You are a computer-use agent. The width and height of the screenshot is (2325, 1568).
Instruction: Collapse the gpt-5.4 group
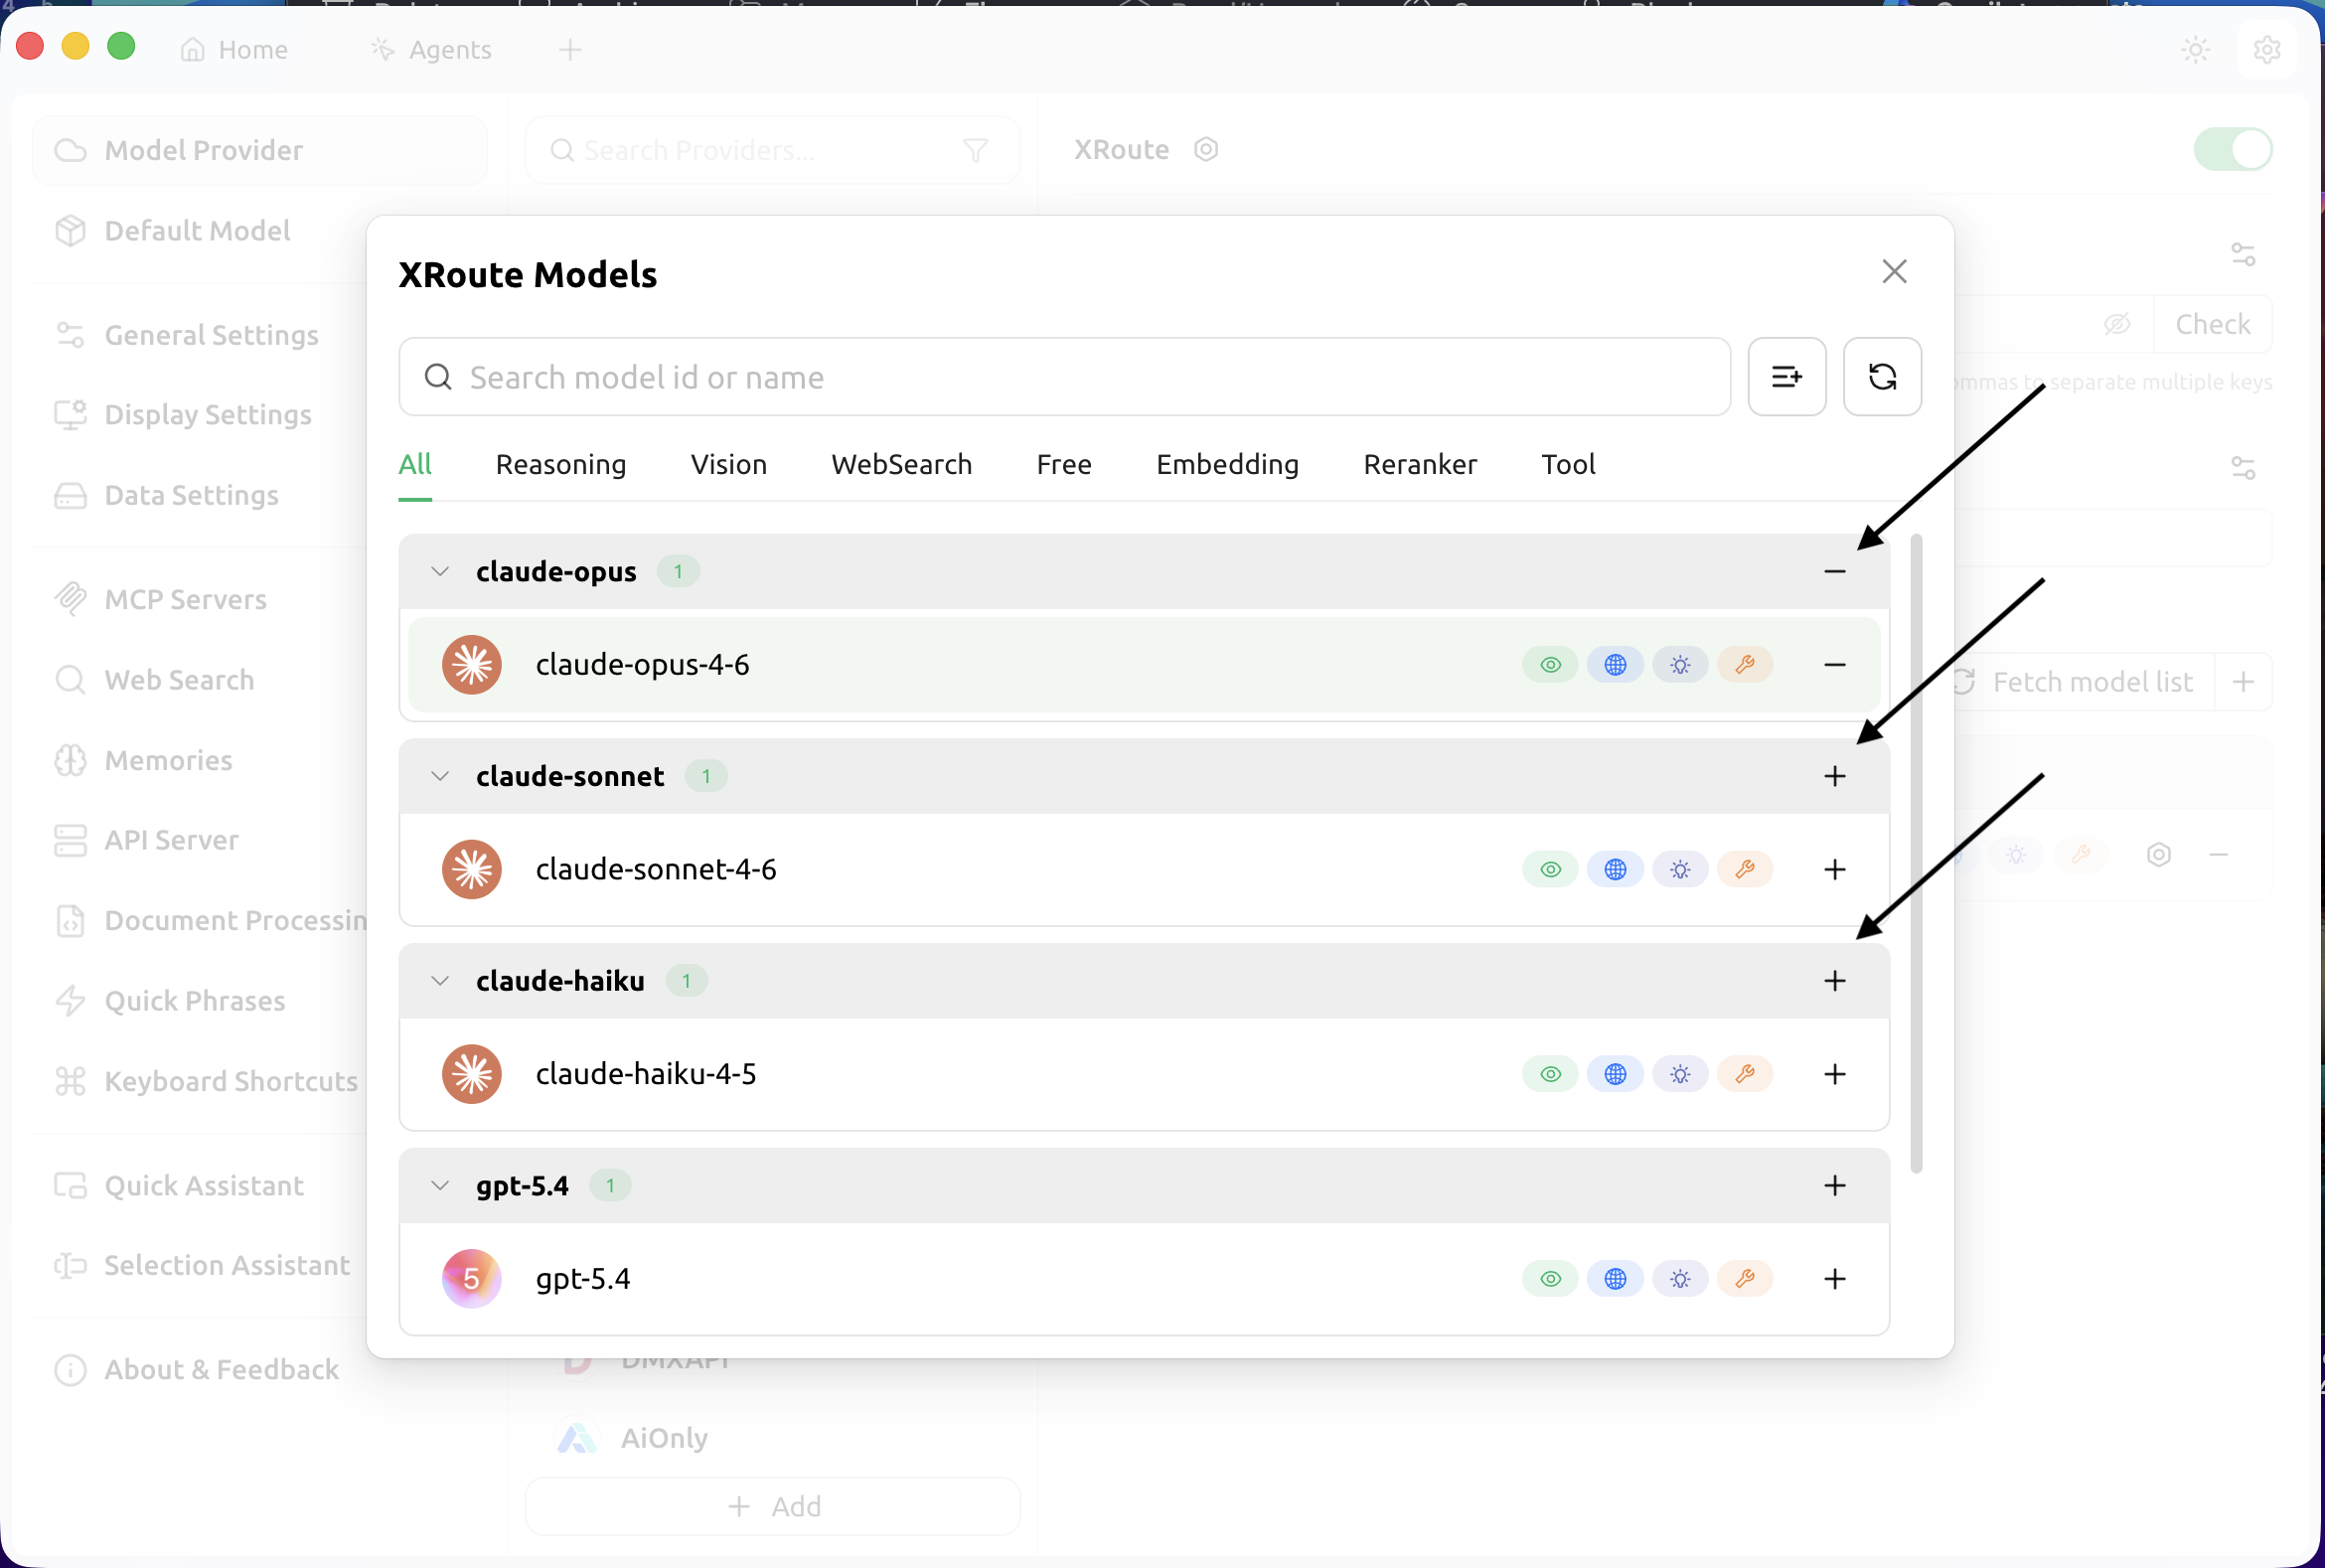tap(440, 1185)
